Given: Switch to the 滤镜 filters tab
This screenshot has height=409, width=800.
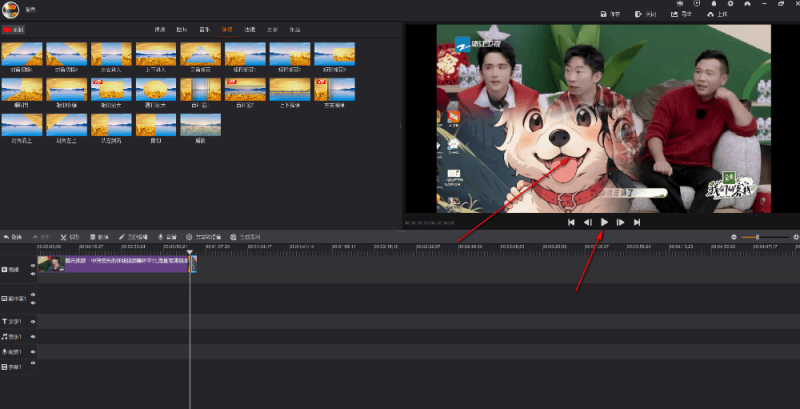Looking at the screenshot, I should click(249, 31).
